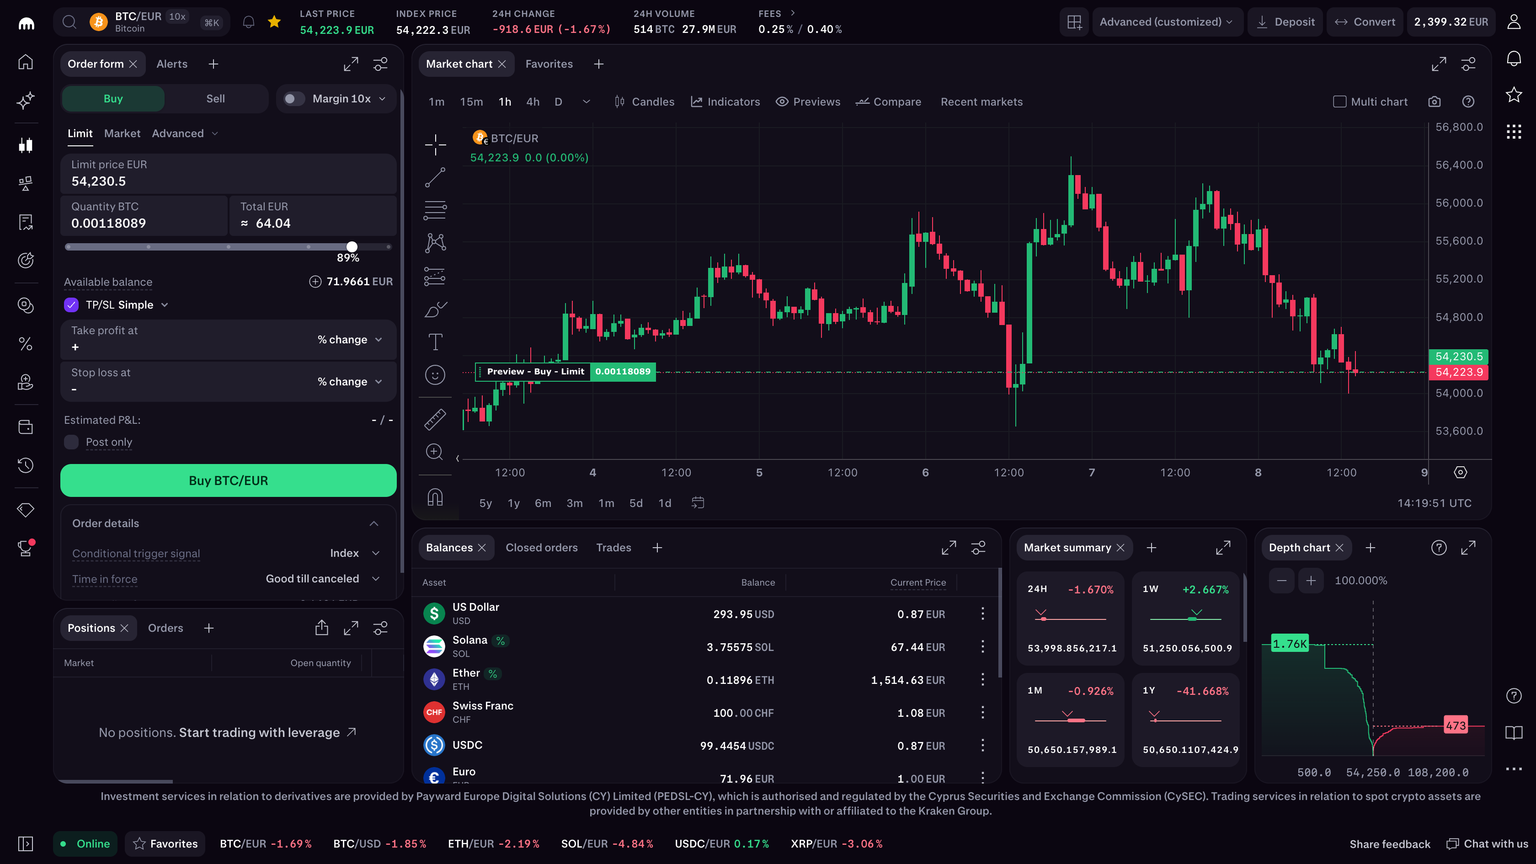
Task: Open three-dot menu for US Dollar row
Action: (983, 614)
